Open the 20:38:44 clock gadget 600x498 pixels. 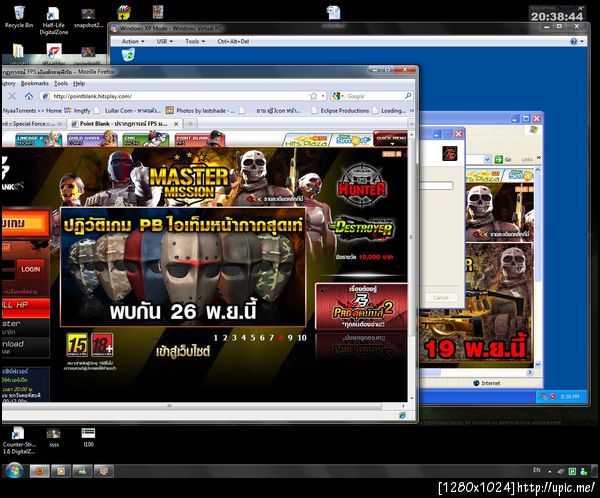[557, 16]
